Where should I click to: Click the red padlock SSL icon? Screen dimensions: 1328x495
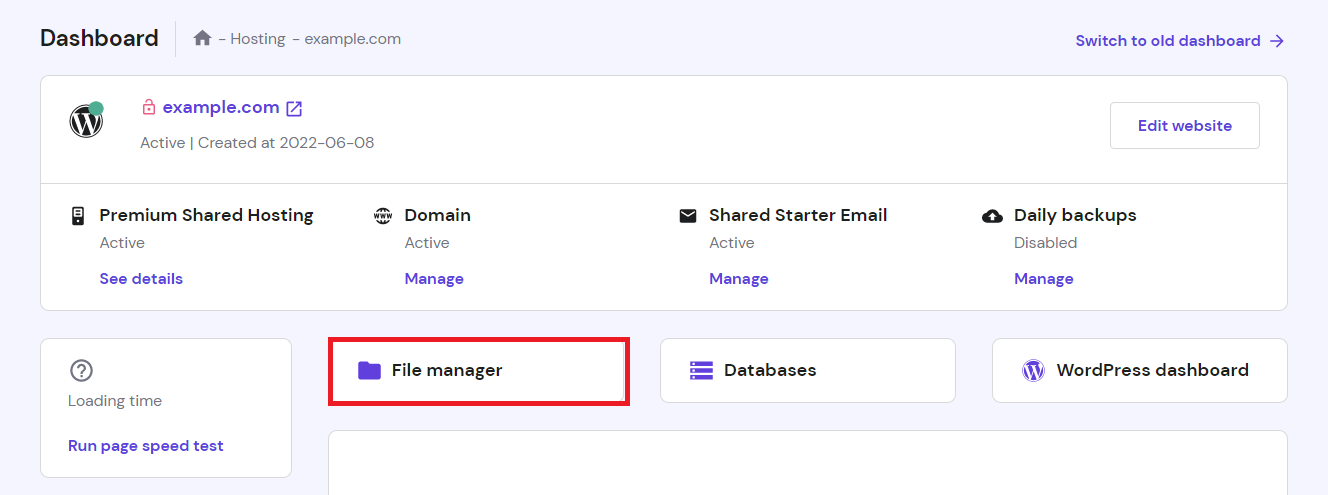(x=149, y=107)
